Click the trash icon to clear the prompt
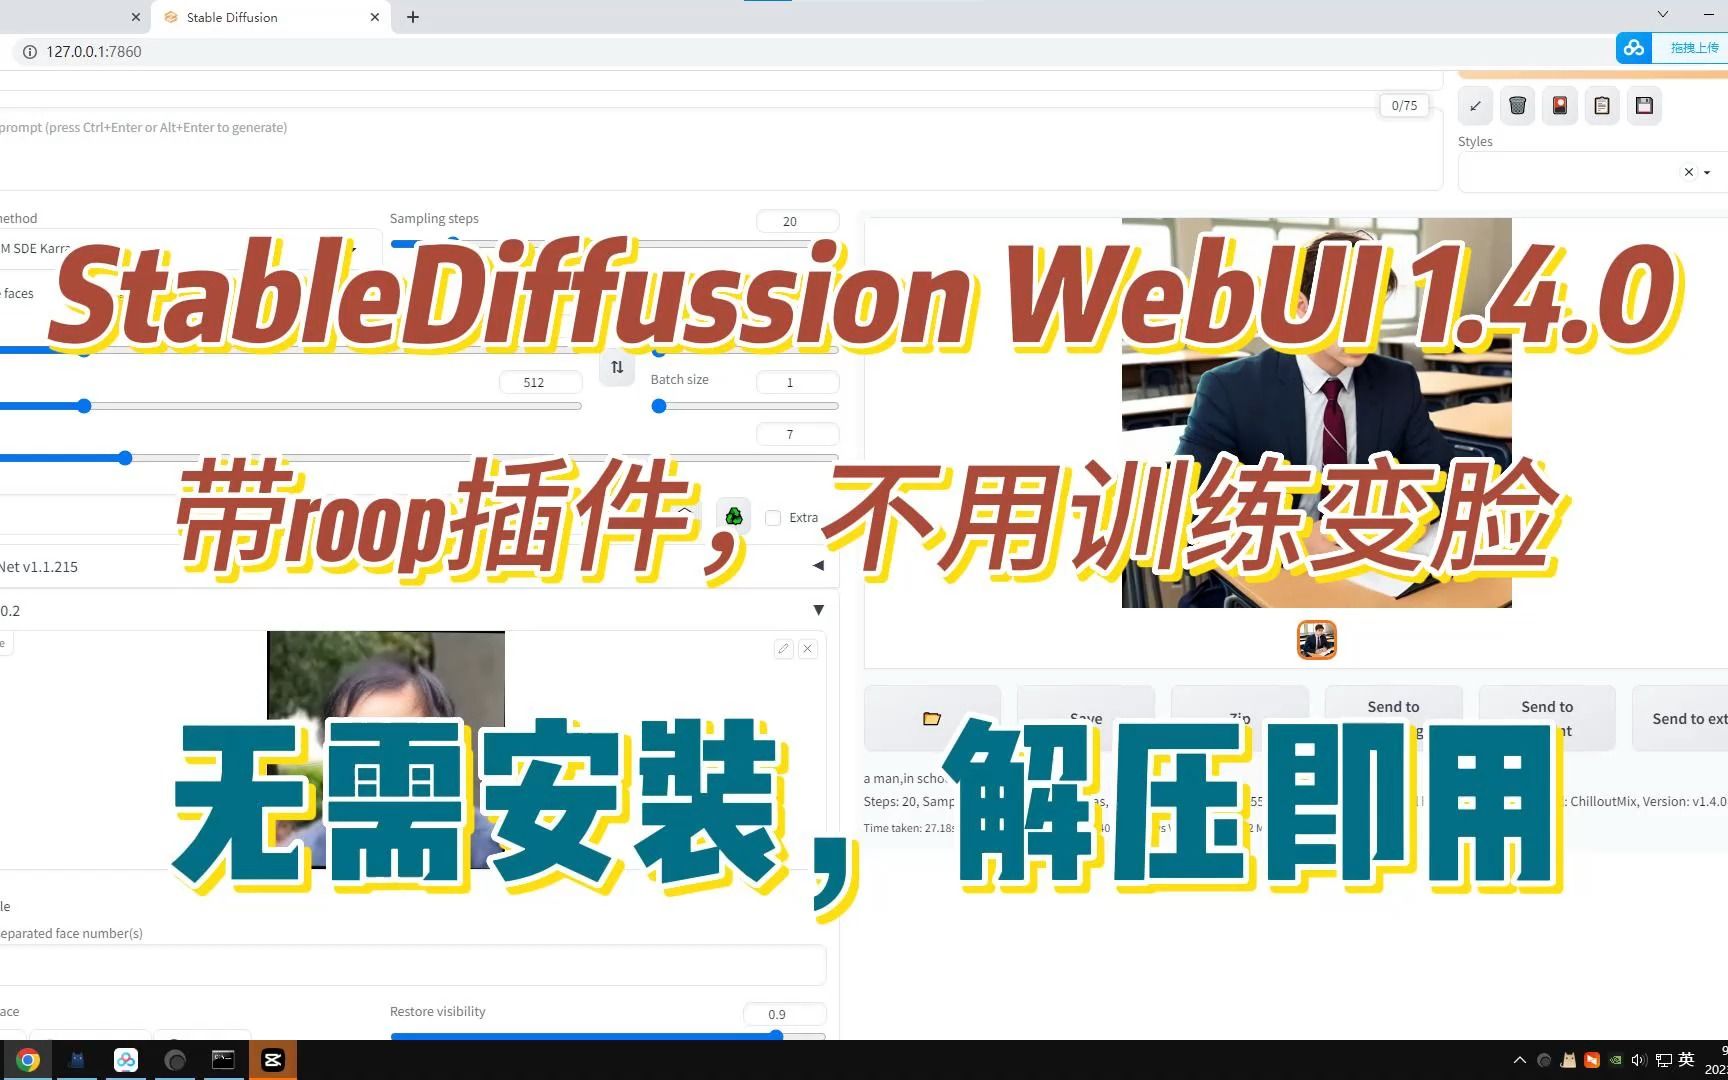Screen dimensions: 1728x1080 click(x=1517, y=105)
